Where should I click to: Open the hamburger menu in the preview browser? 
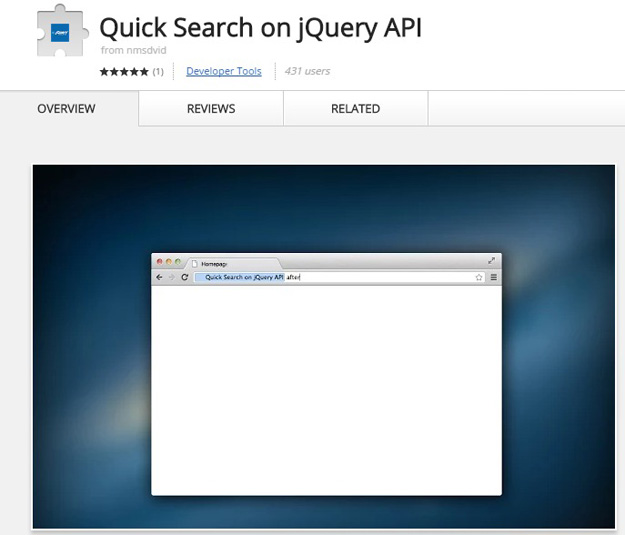click(493, 277)
